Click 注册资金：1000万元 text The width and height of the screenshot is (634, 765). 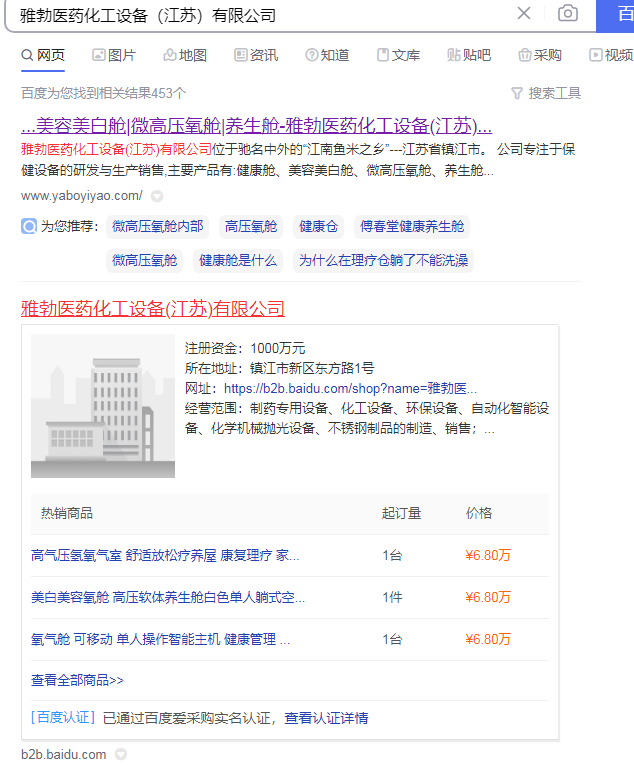[245, 348]
